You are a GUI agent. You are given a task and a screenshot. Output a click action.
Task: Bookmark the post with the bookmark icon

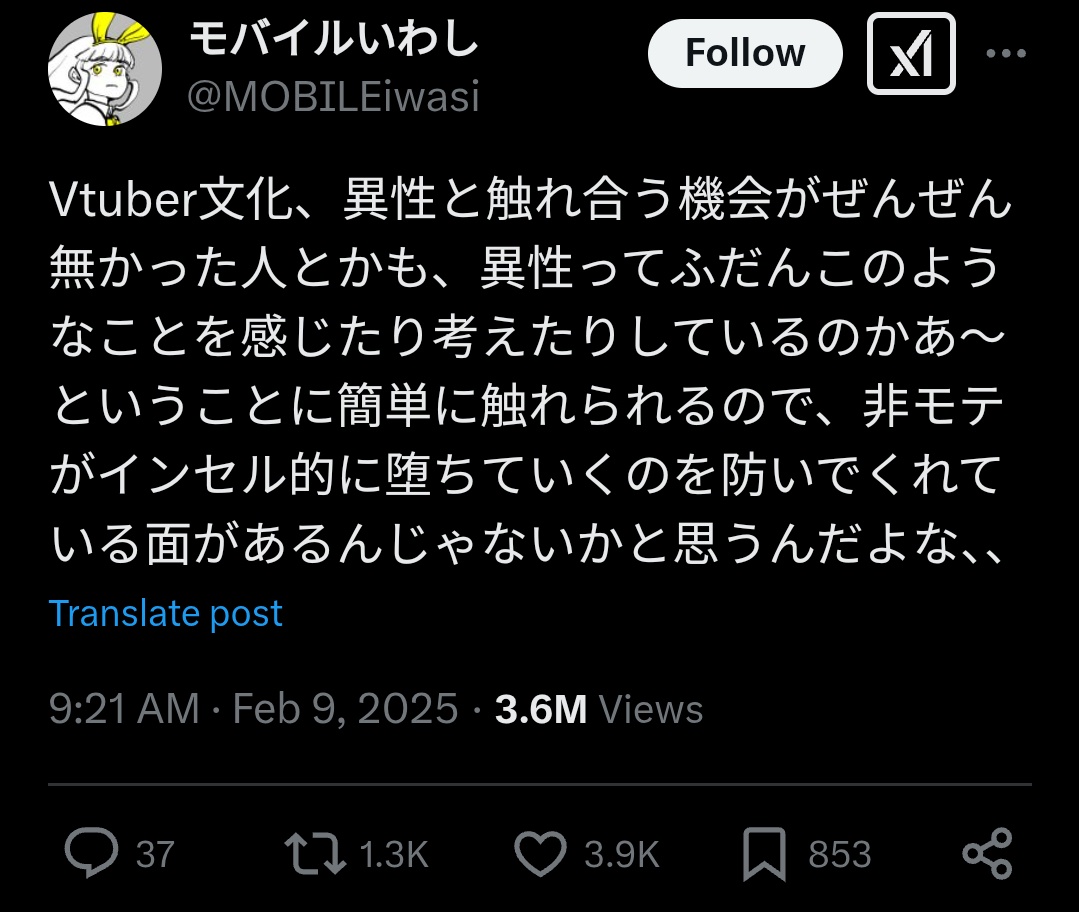[765, 854]
